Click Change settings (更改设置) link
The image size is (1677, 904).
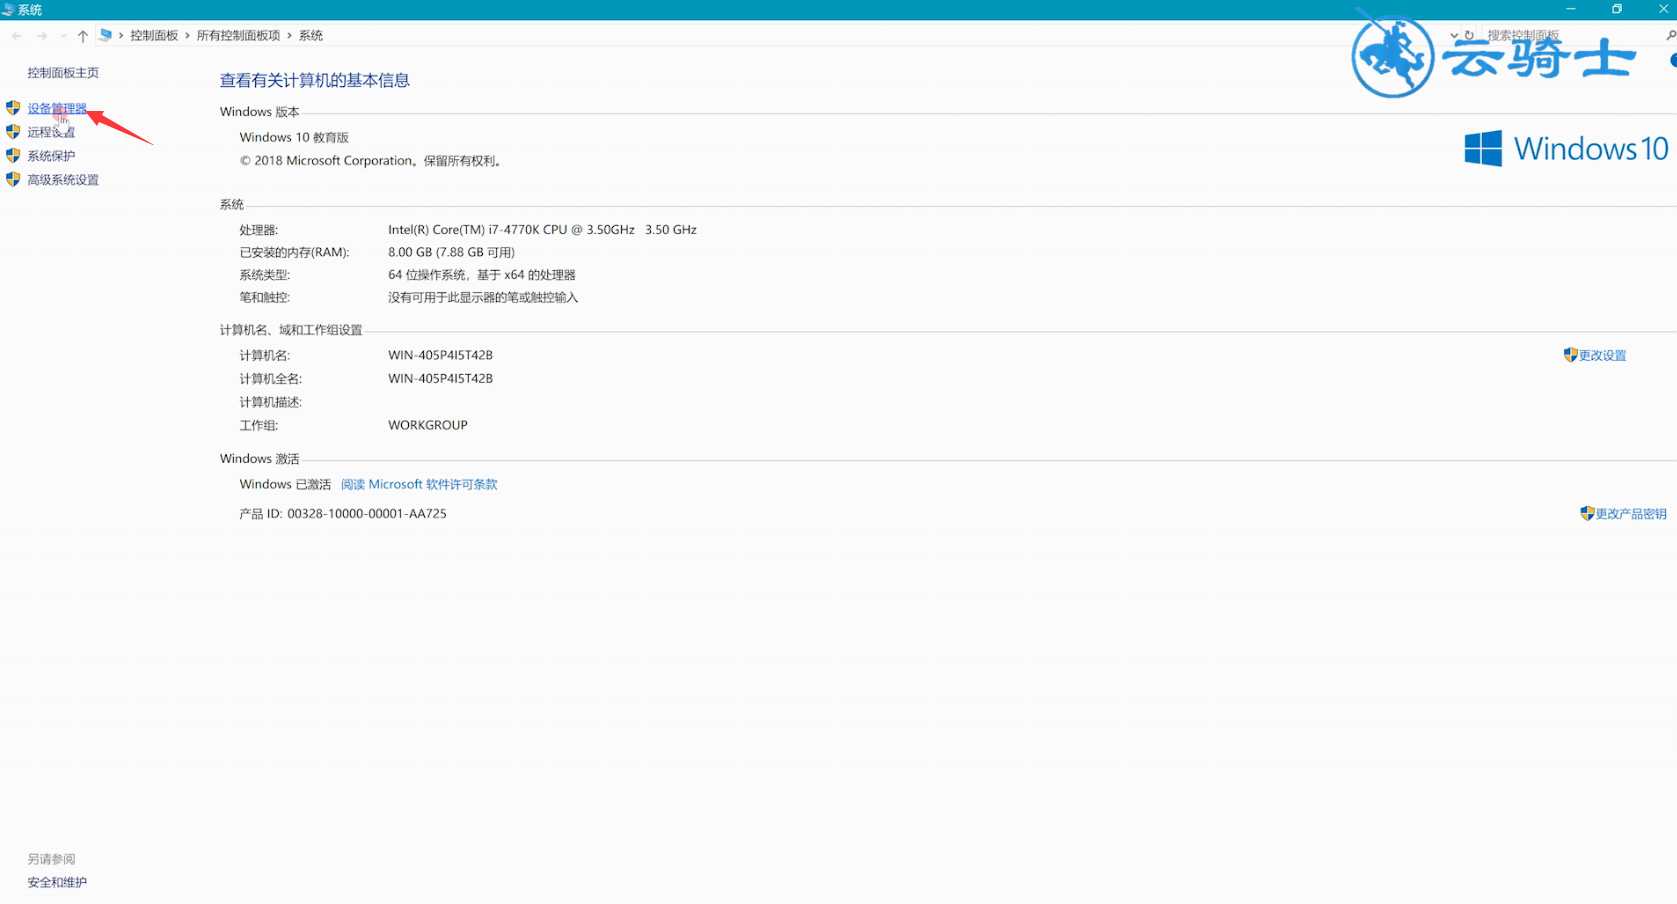1602,356
